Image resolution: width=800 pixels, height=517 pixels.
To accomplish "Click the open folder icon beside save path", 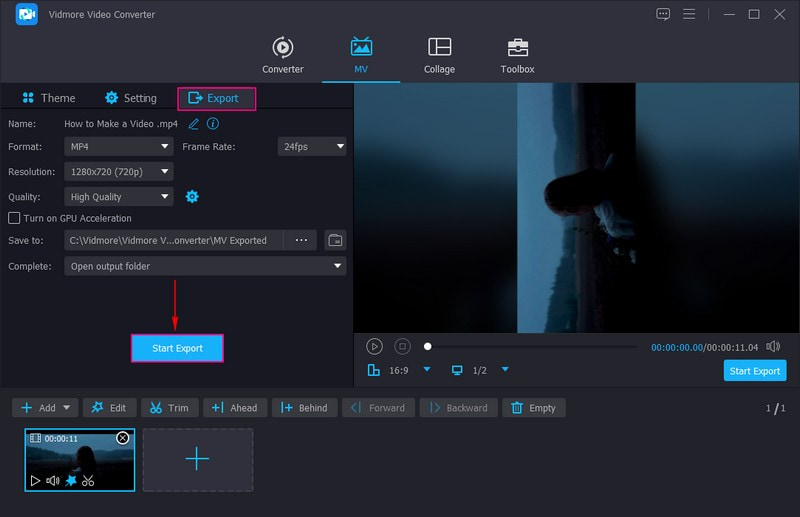I will pyautogui.click(x=335, y=240).
